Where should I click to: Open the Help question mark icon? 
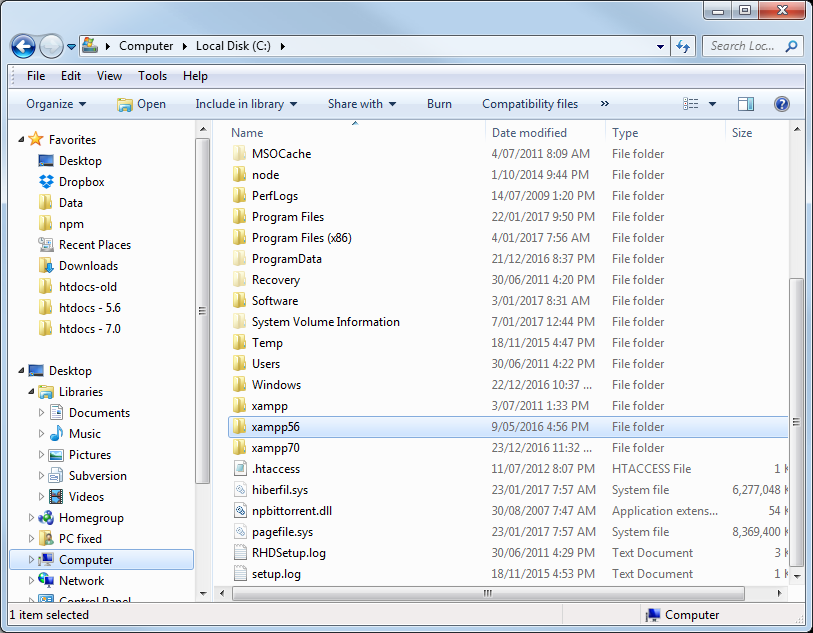tap(782, 104)
